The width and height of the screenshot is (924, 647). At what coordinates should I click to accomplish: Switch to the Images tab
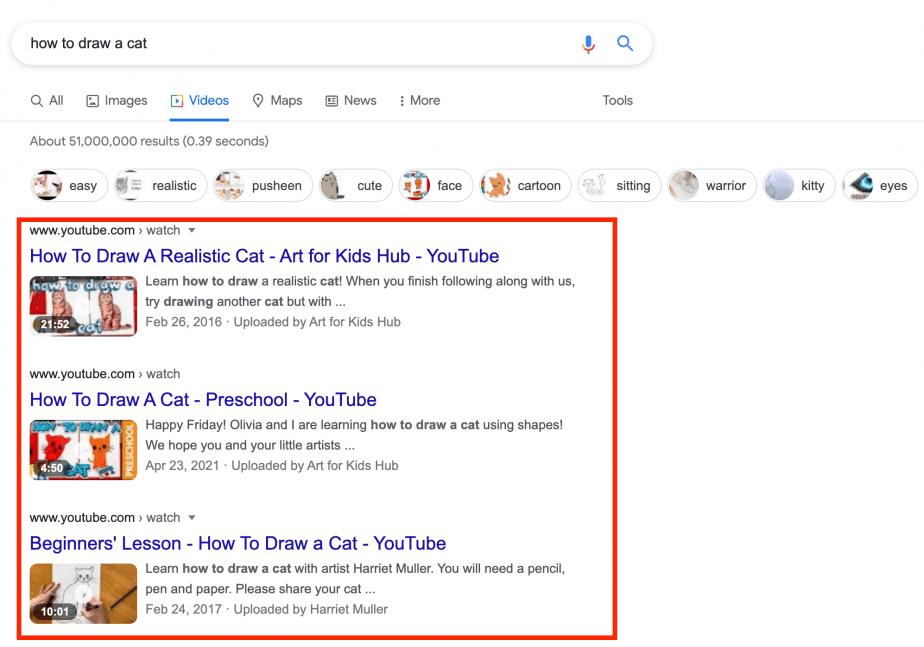pos(117,101)
